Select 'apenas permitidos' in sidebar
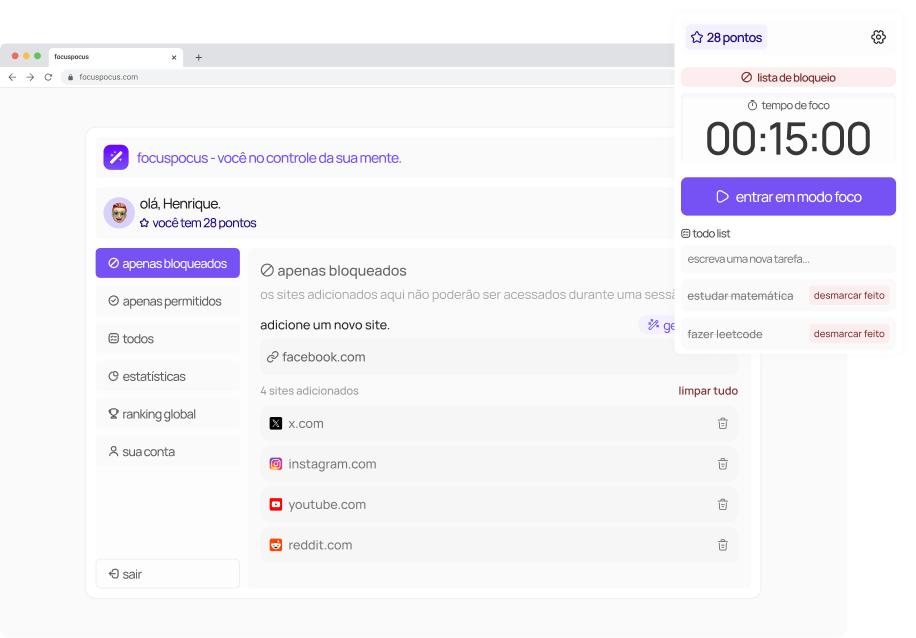 coord(167,301)
